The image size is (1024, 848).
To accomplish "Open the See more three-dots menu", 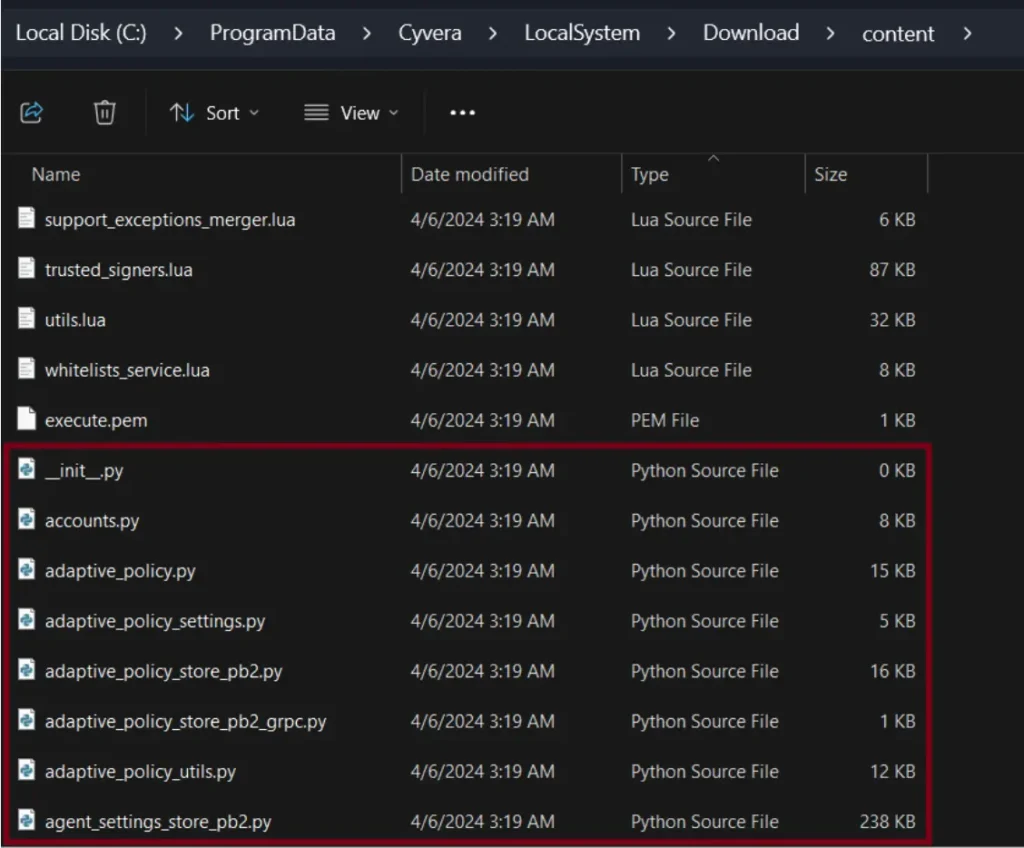I will (x=462, y=113).
